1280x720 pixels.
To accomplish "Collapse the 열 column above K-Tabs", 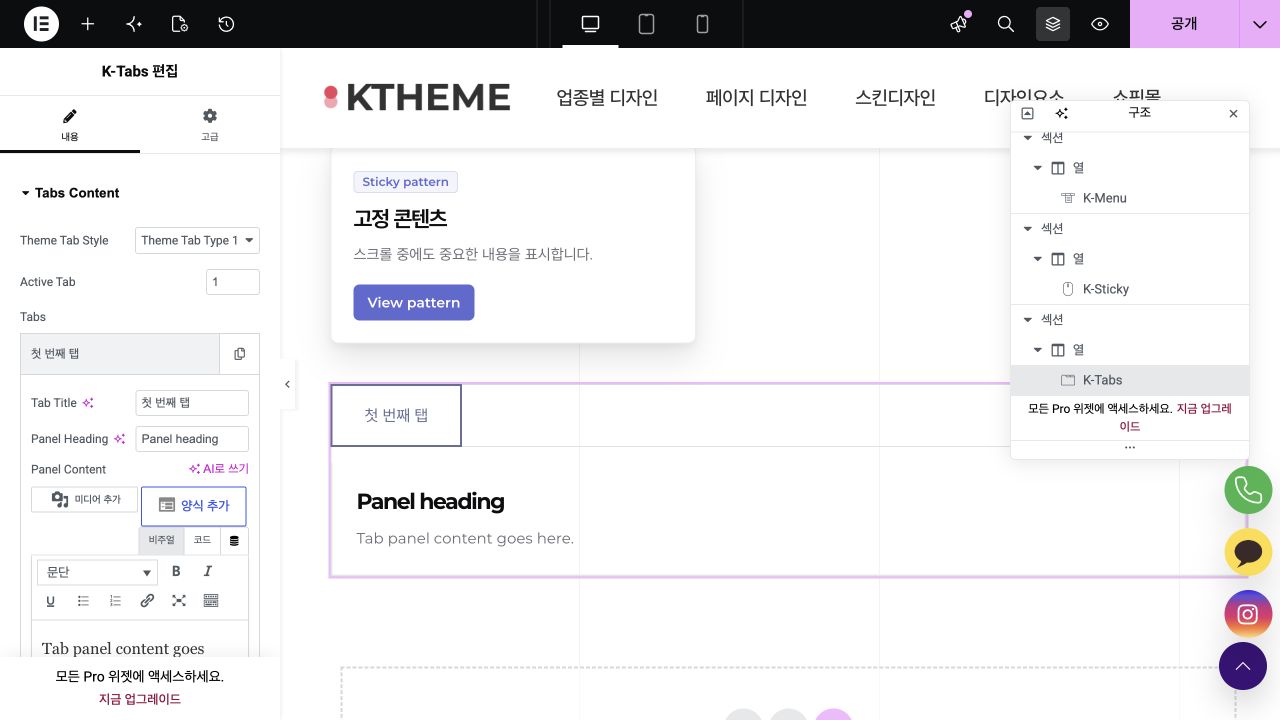I will [x=1038, y=350].
